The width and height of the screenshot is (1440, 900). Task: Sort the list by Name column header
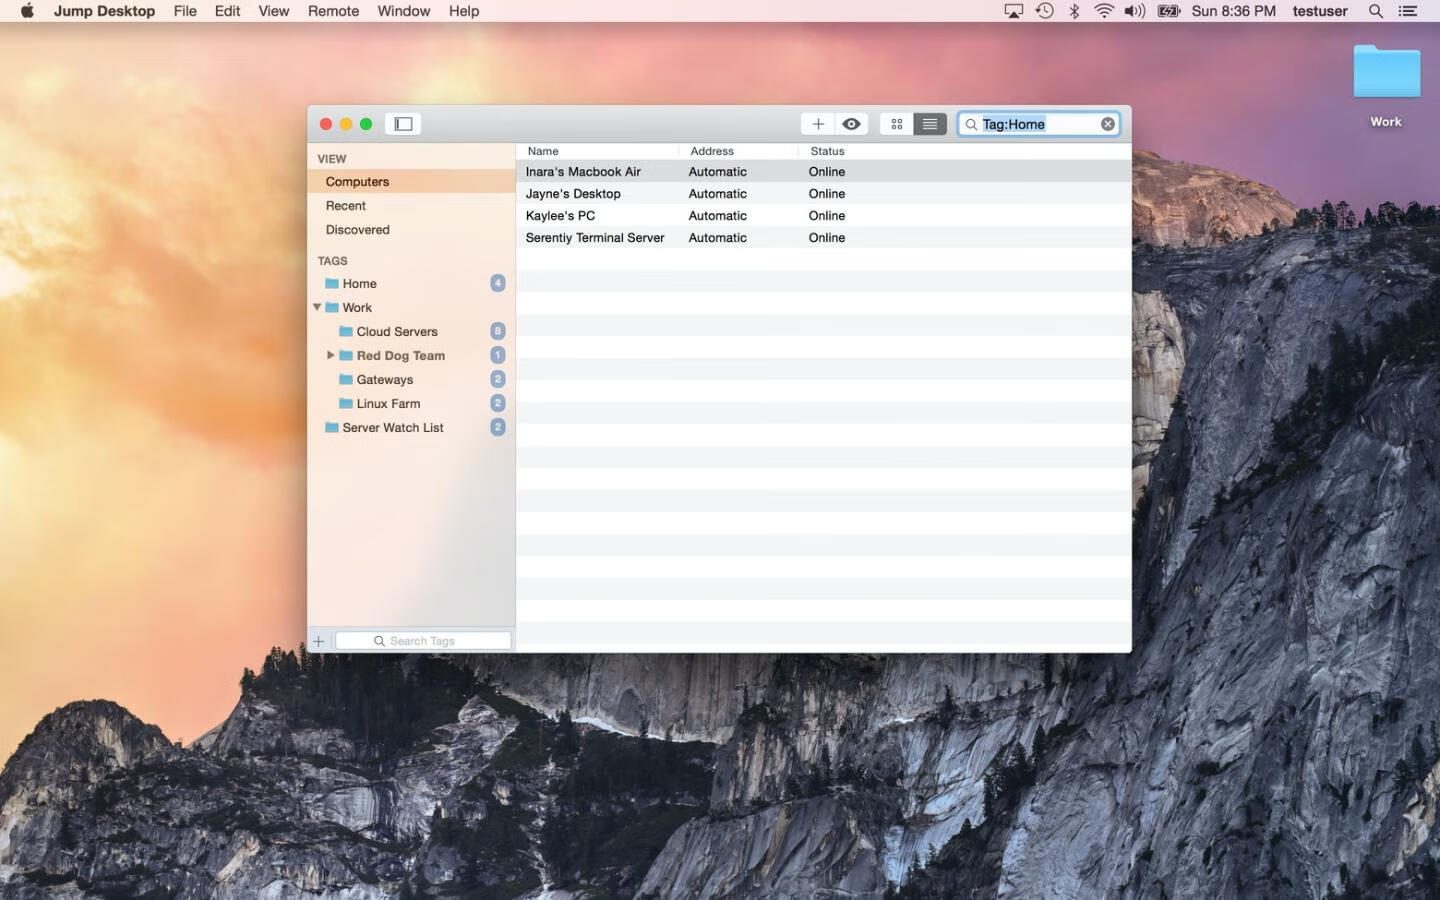click(543, 151)
